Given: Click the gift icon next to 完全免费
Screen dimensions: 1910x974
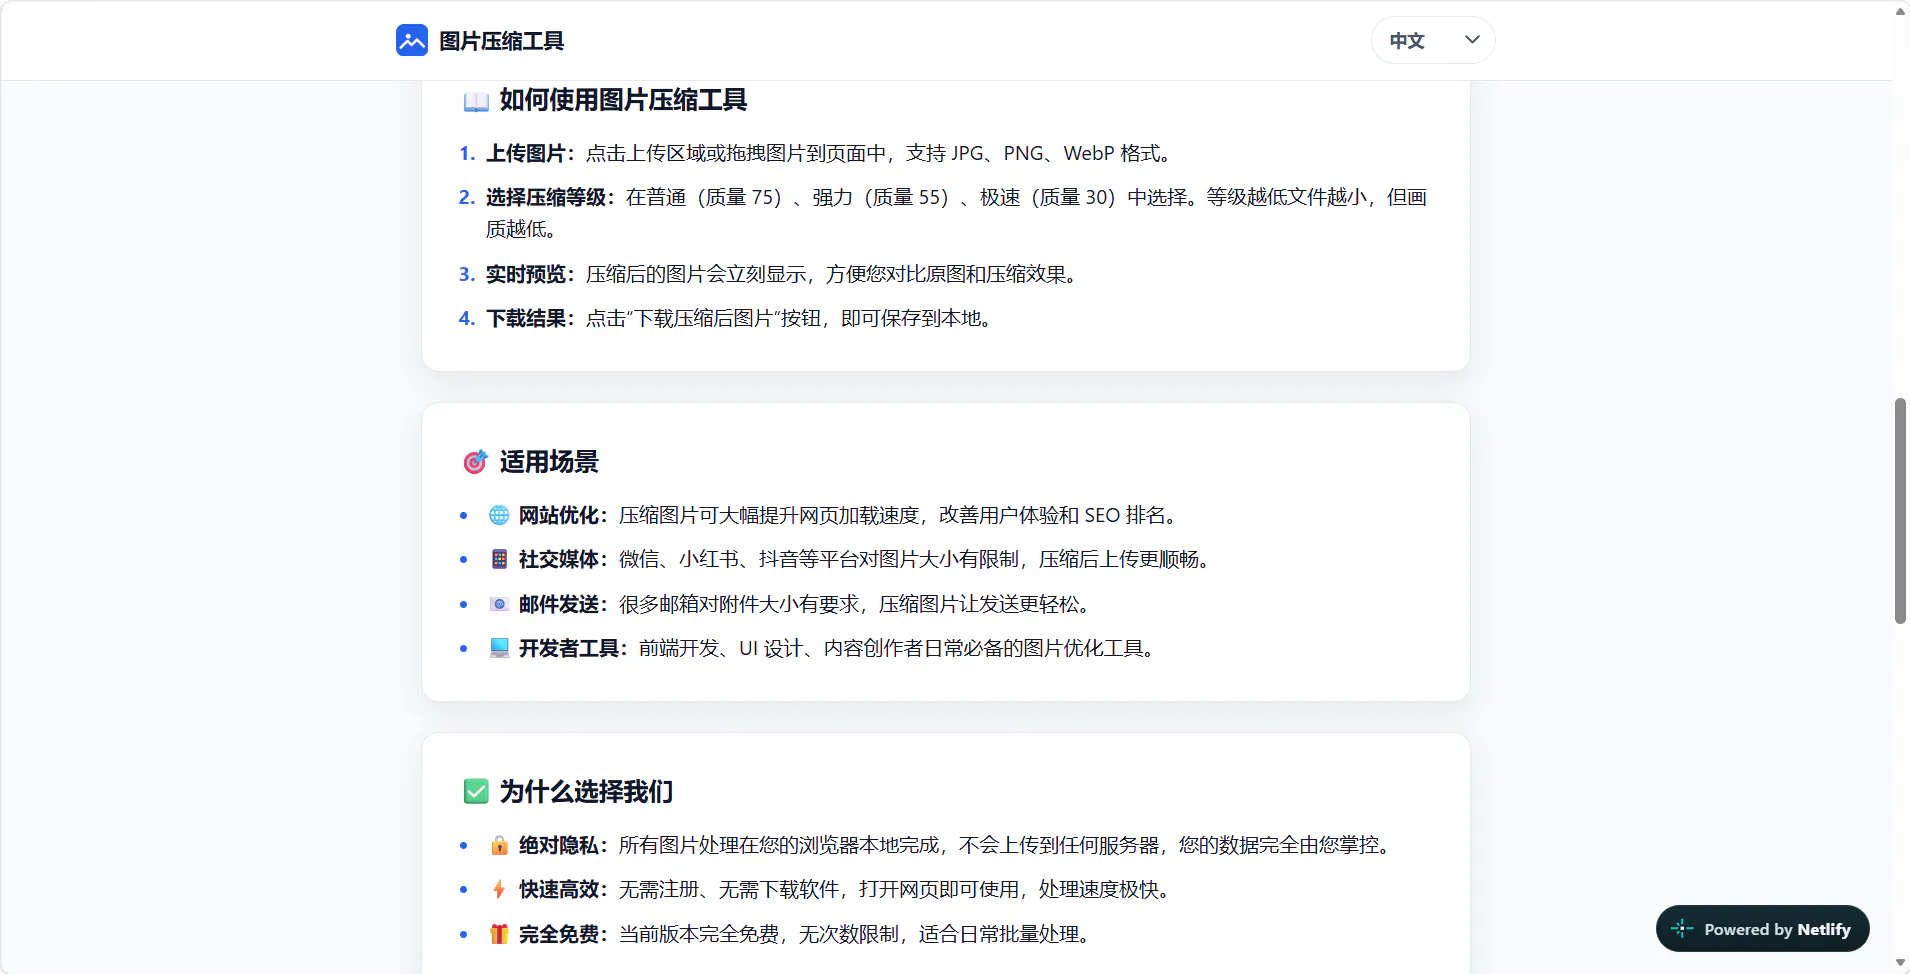Looking at the screenshot, I should pyautogui.click(x=499, y=934).
